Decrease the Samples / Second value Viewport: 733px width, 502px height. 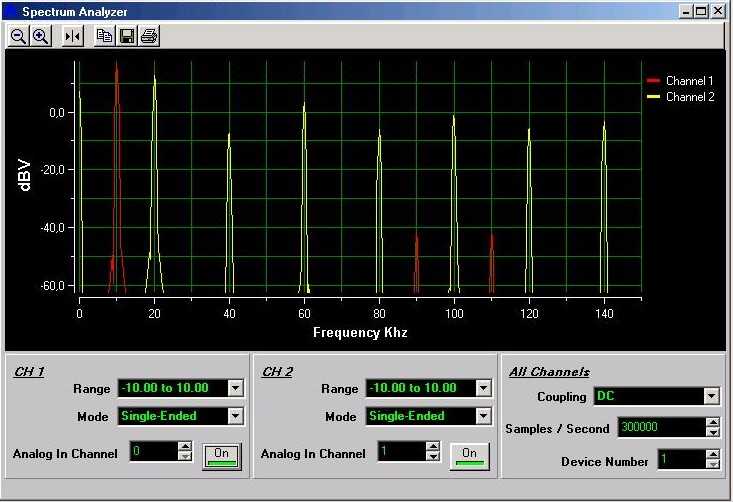[713, 432]
